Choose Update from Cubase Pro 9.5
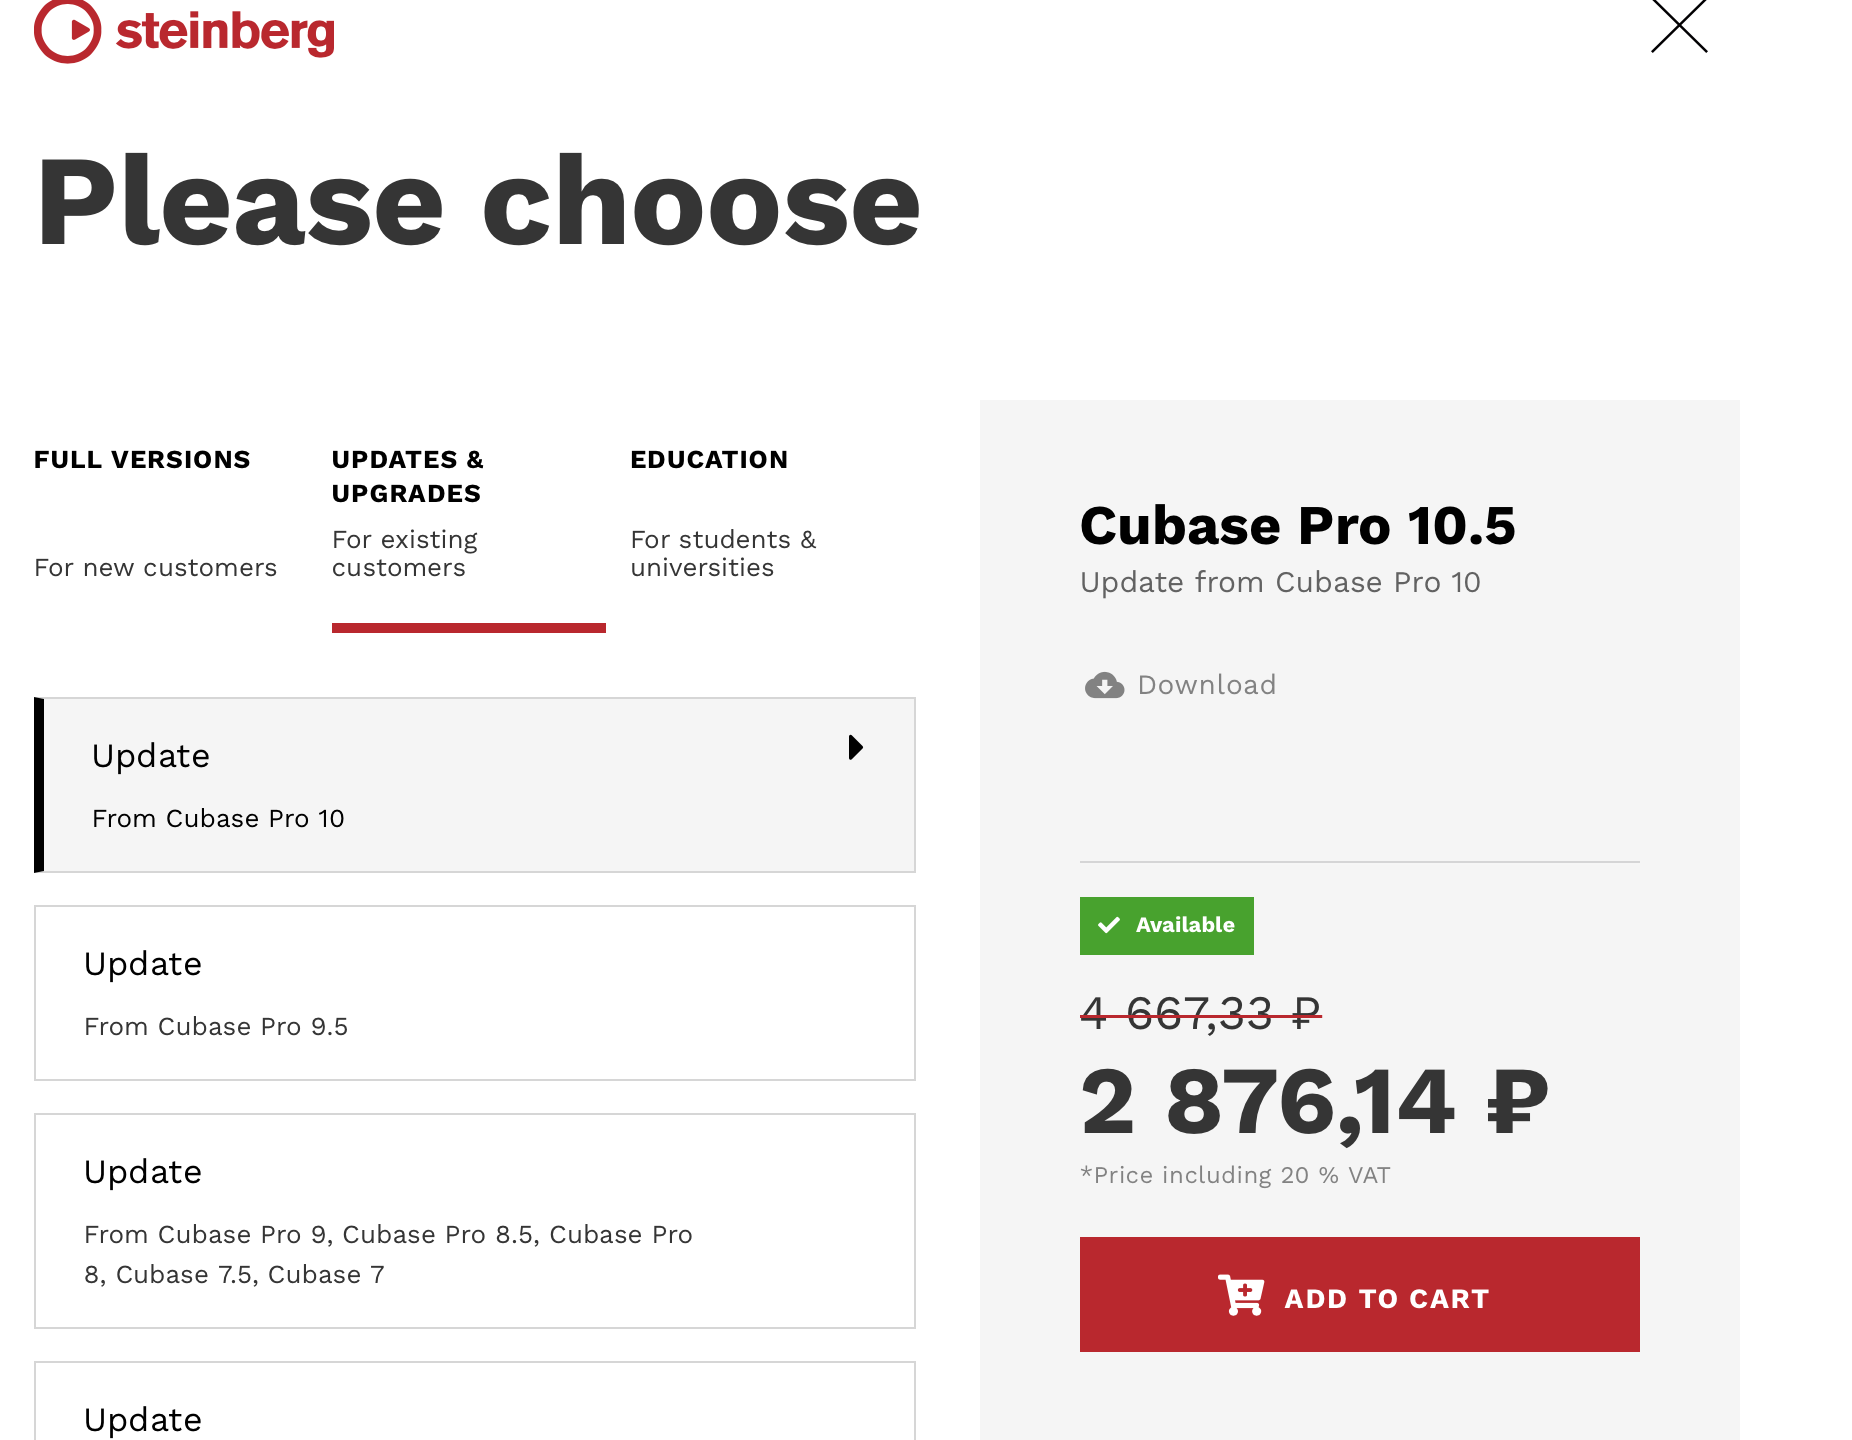 pos(475,993)
